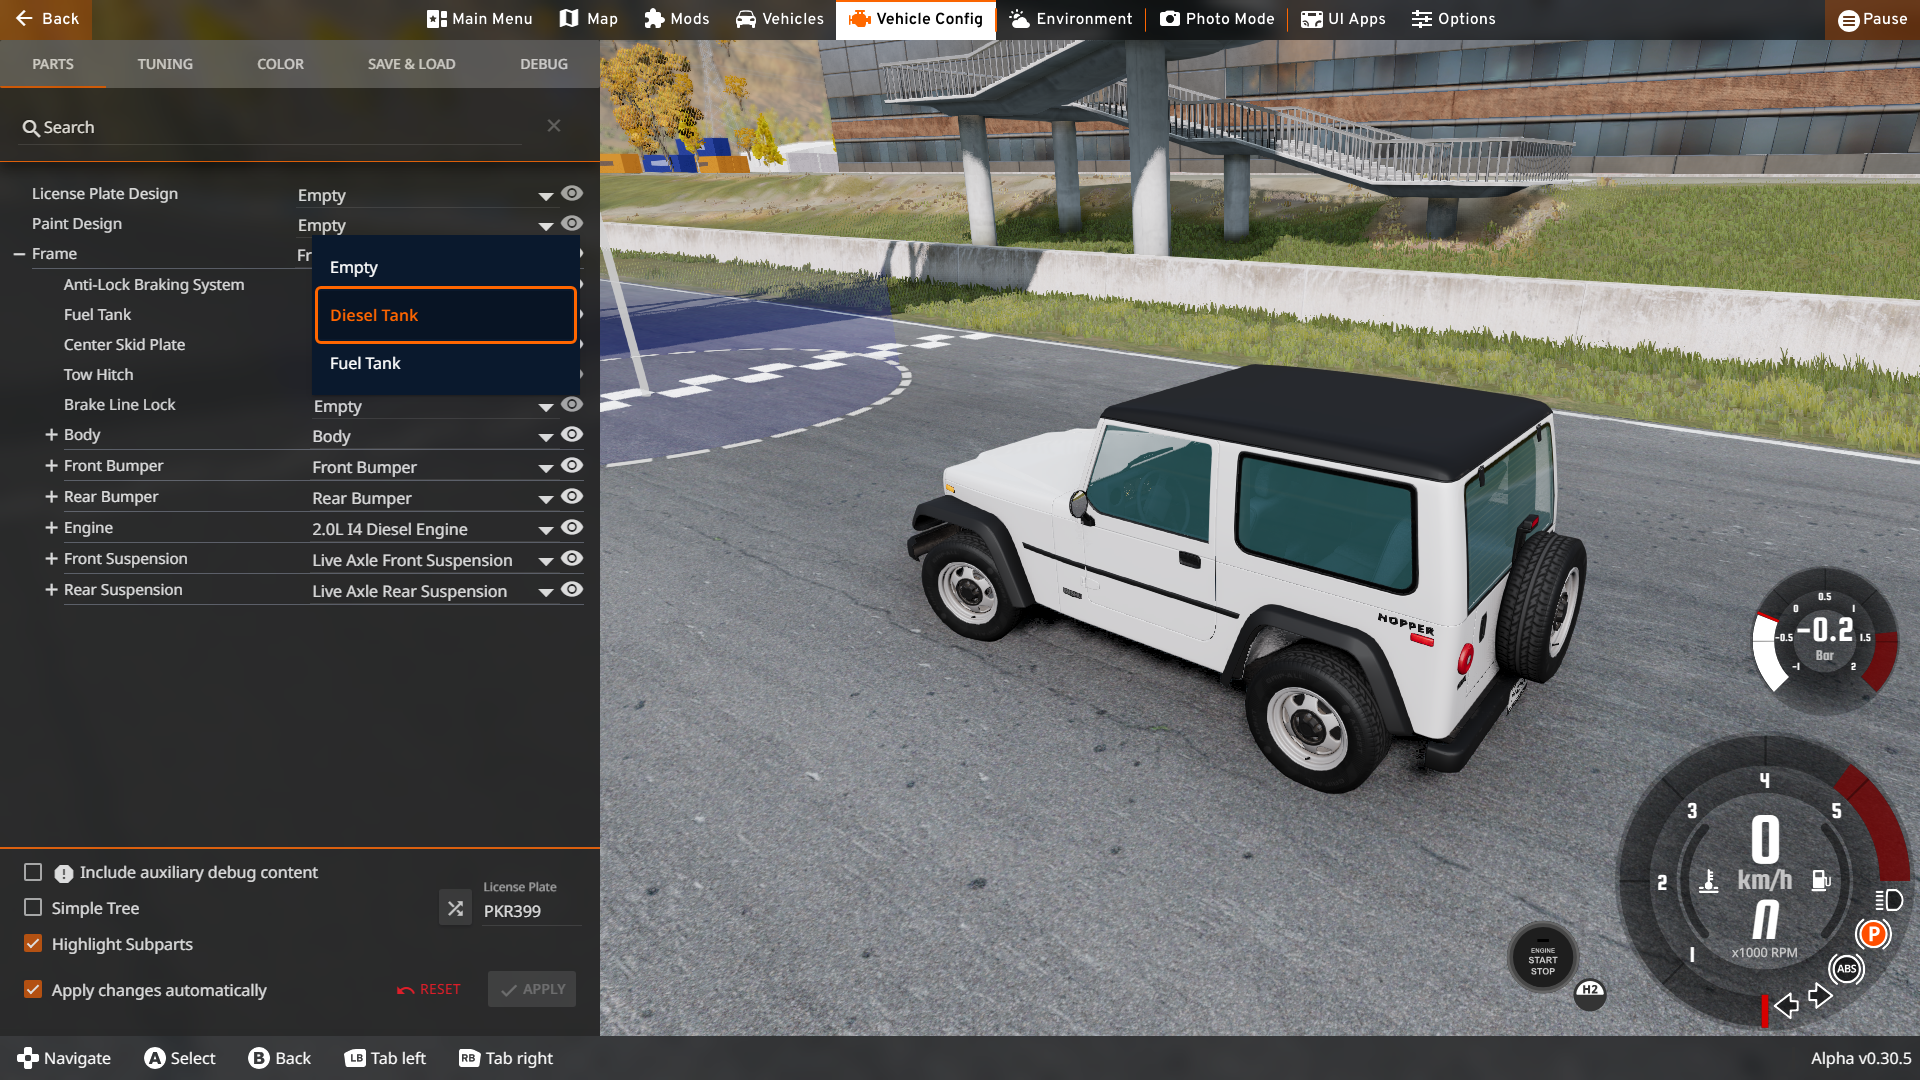Open the Live Axle Front Suspension dropdown
Viewport: 1920px width, 1080px height.
(433, 560)
